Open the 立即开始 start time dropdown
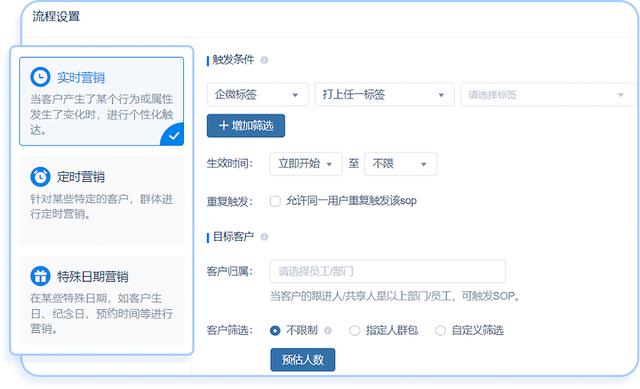This screenshot has width=640, height=389. [x=306, y=164]
